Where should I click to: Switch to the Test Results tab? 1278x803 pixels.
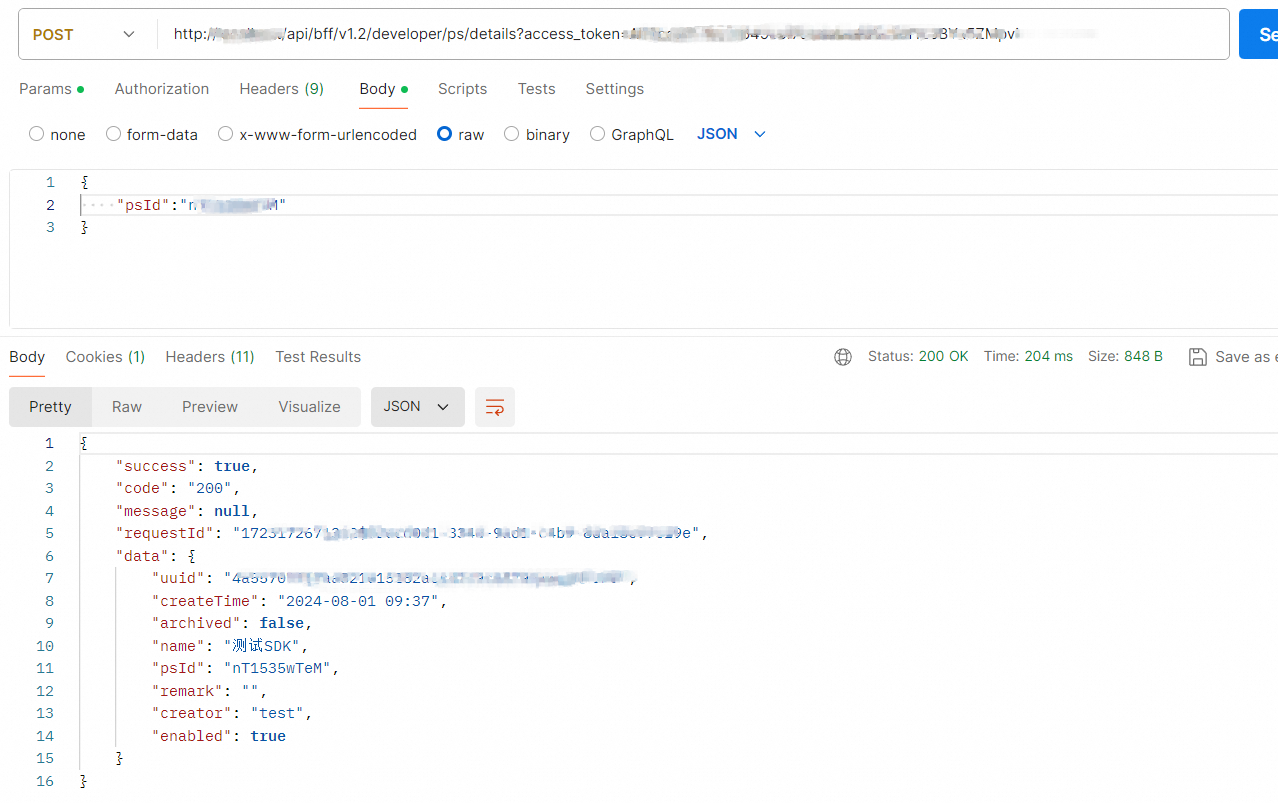tap(318, 357)
